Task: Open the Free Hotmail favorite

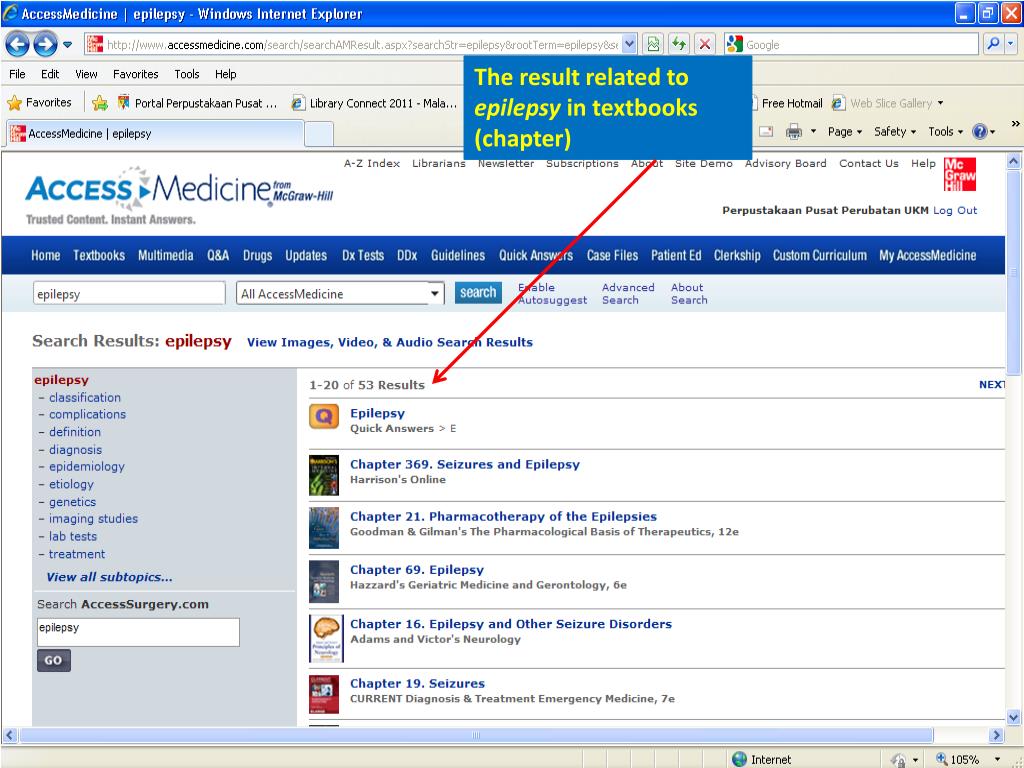Action: (x=788, y=103)
